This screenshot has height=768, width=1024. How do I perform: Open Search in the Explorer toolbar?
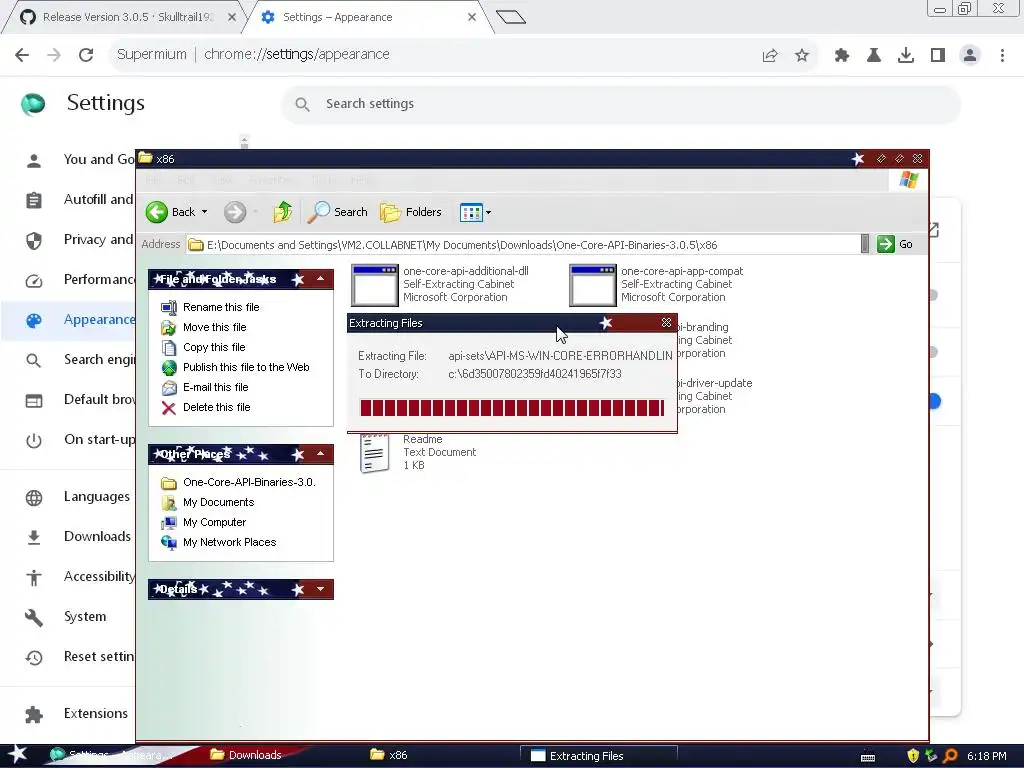(x=338, y=212)
